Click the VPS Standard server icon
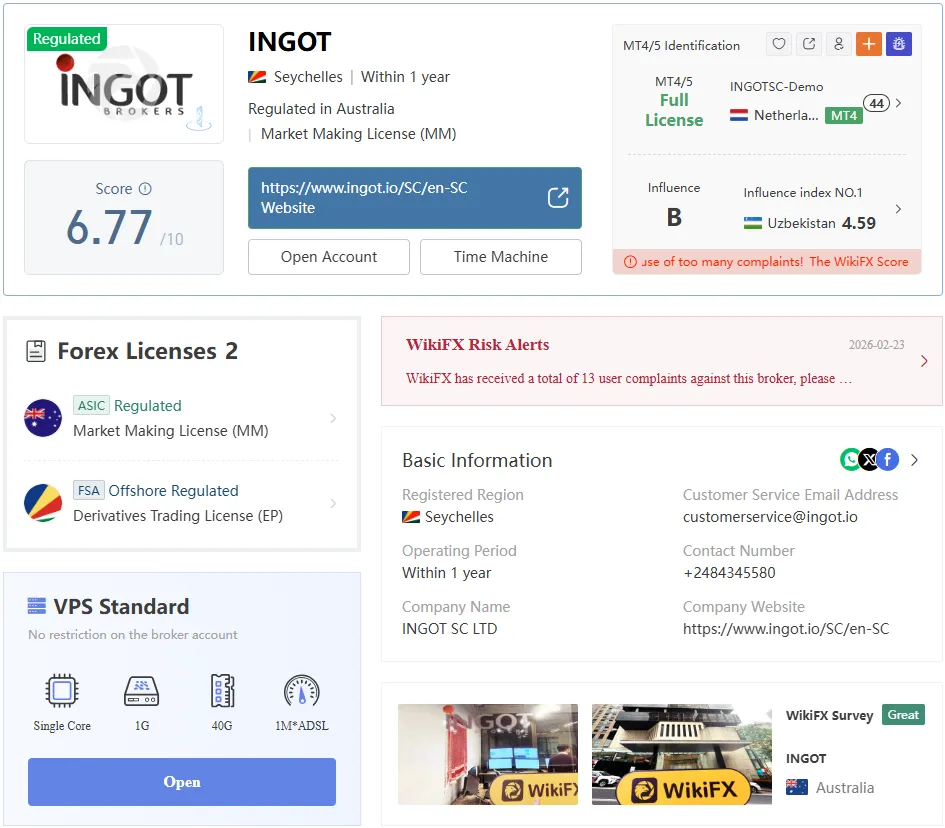Screen dimensions: 945x828 (37, 606)
